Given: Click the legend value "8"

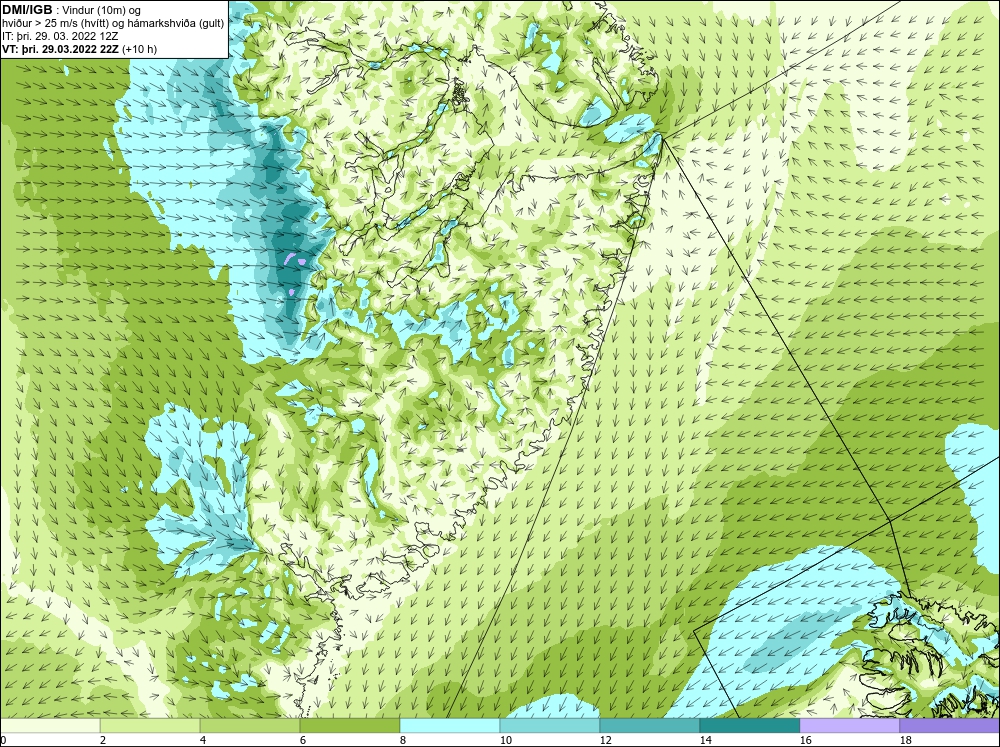Looking at the screenshot, I should click(x=403, y=740).
